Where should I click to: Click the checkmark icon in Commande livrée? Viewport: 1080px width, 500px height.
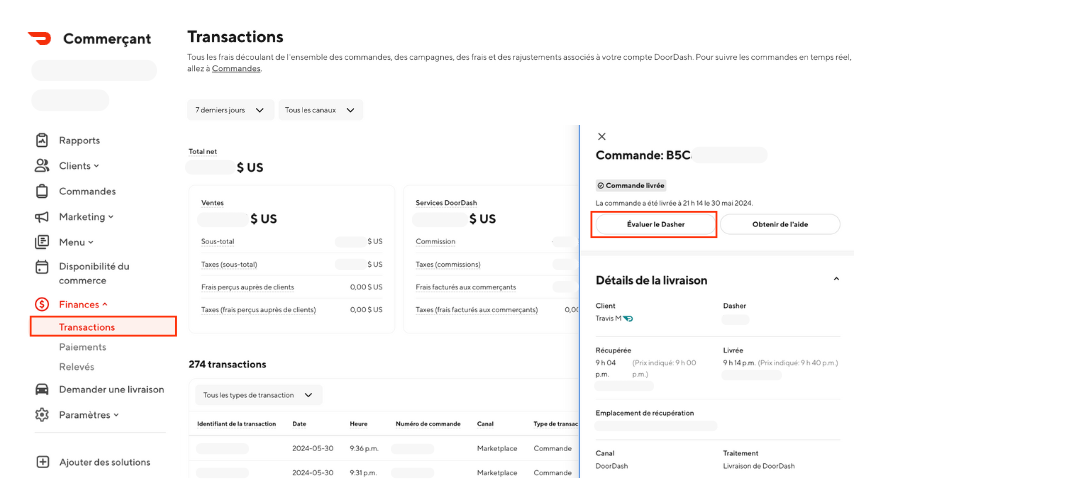[600, 186]
